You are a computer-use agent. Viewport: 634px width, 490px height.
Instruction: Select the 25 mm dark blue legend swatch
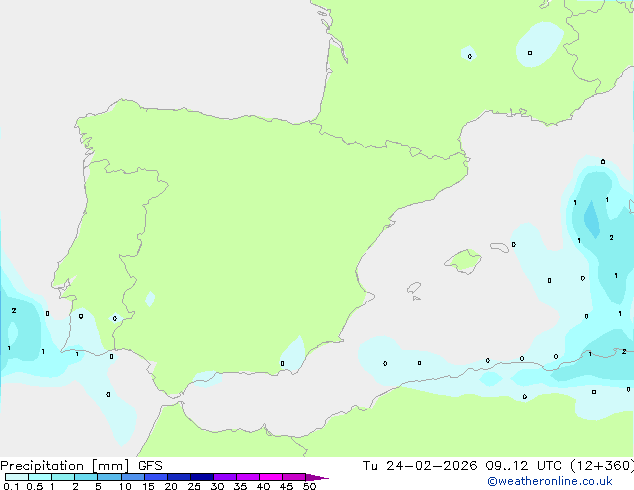(202, 477)
